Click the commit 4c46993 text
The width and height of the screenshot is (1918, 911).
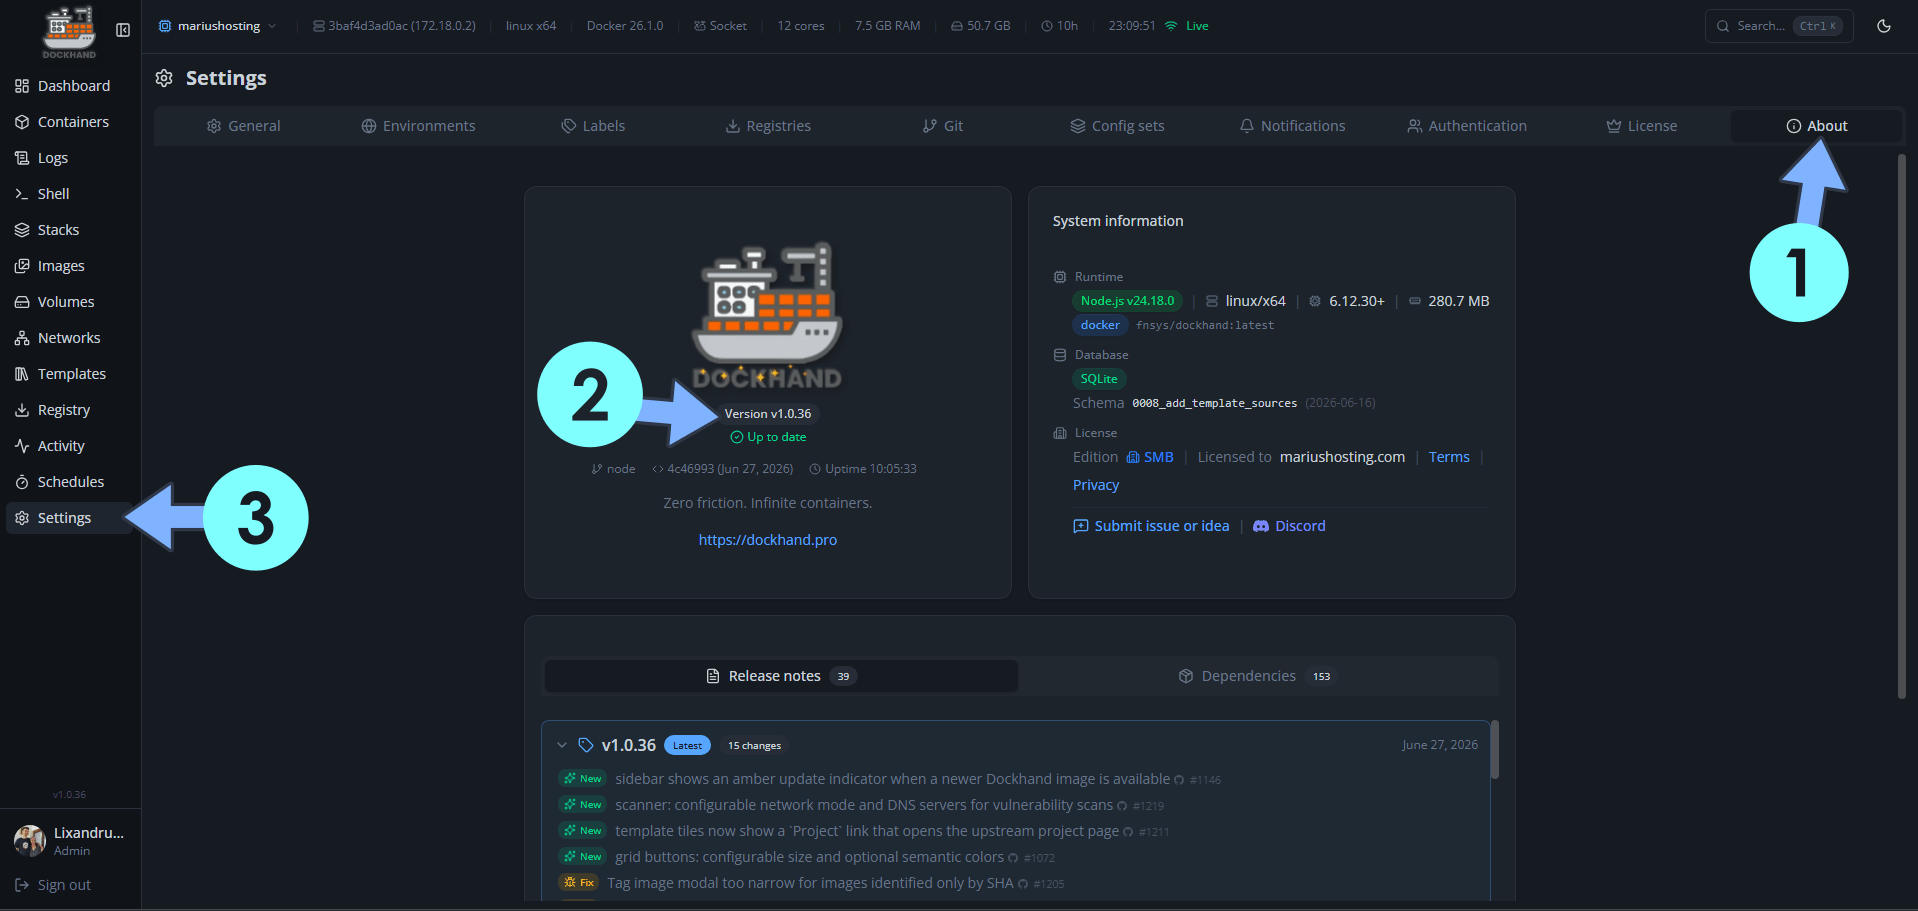tap(722, 469)
